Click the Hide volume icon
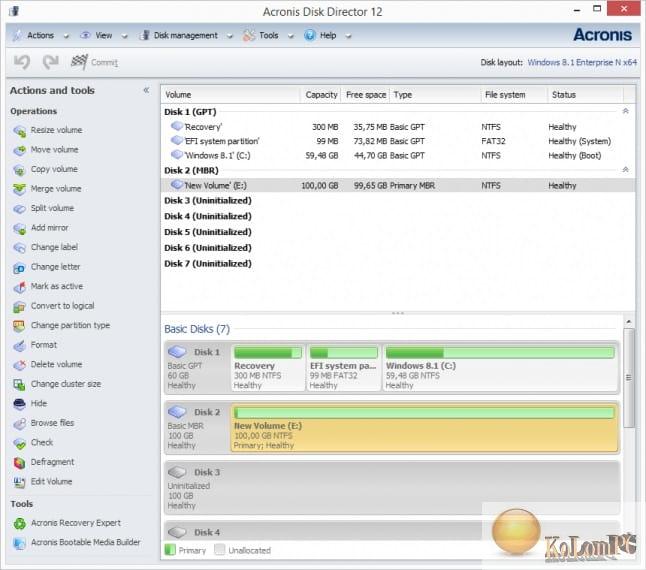Screen dimensions: 646x570 (x=19, y=404)
